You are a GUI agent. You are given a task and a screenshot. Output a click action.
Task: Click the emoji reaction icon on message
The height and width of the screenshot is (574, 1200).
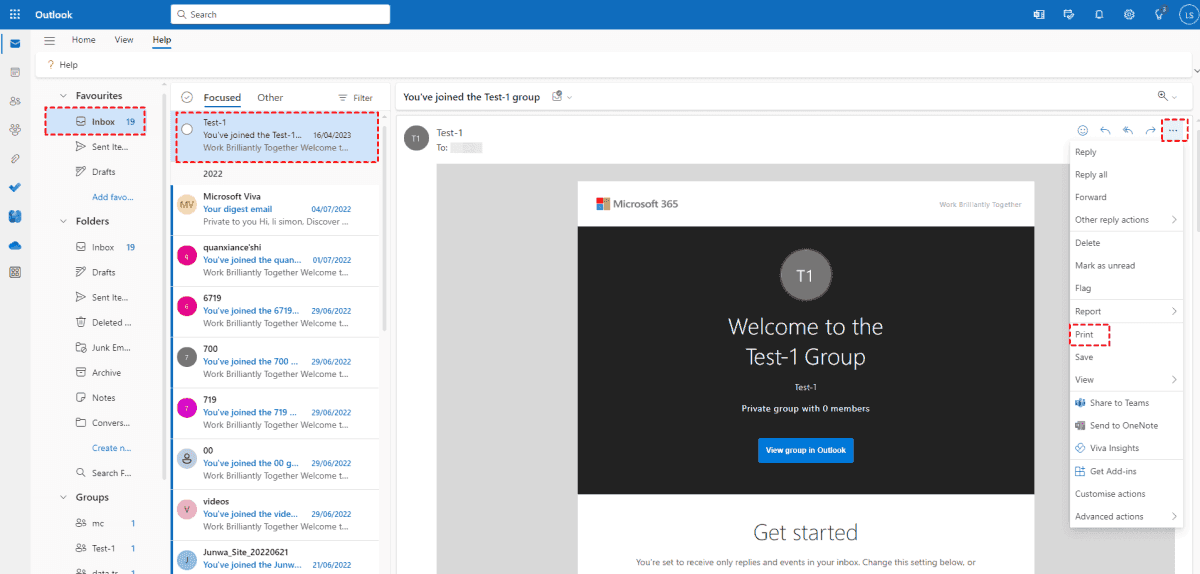point(1082,130)
